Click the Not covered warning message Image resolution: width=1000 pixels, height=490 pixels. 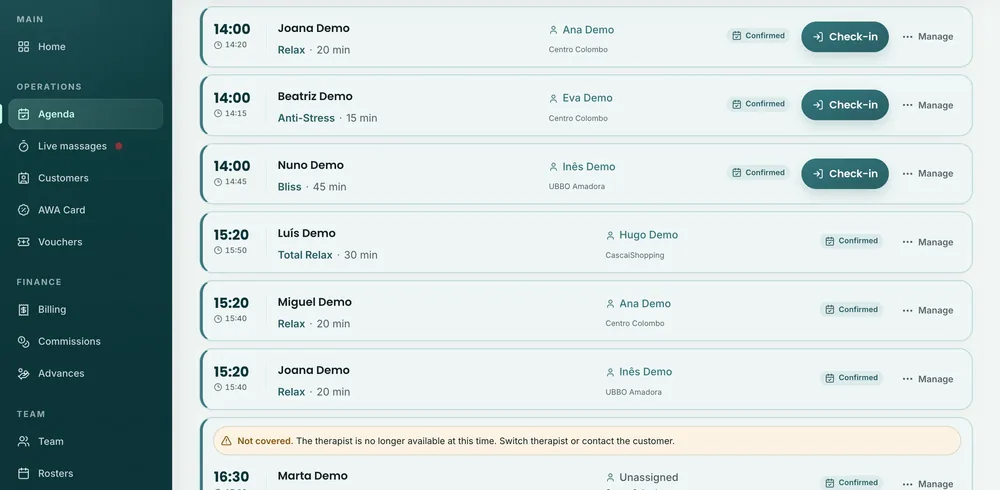click(587, 441)
